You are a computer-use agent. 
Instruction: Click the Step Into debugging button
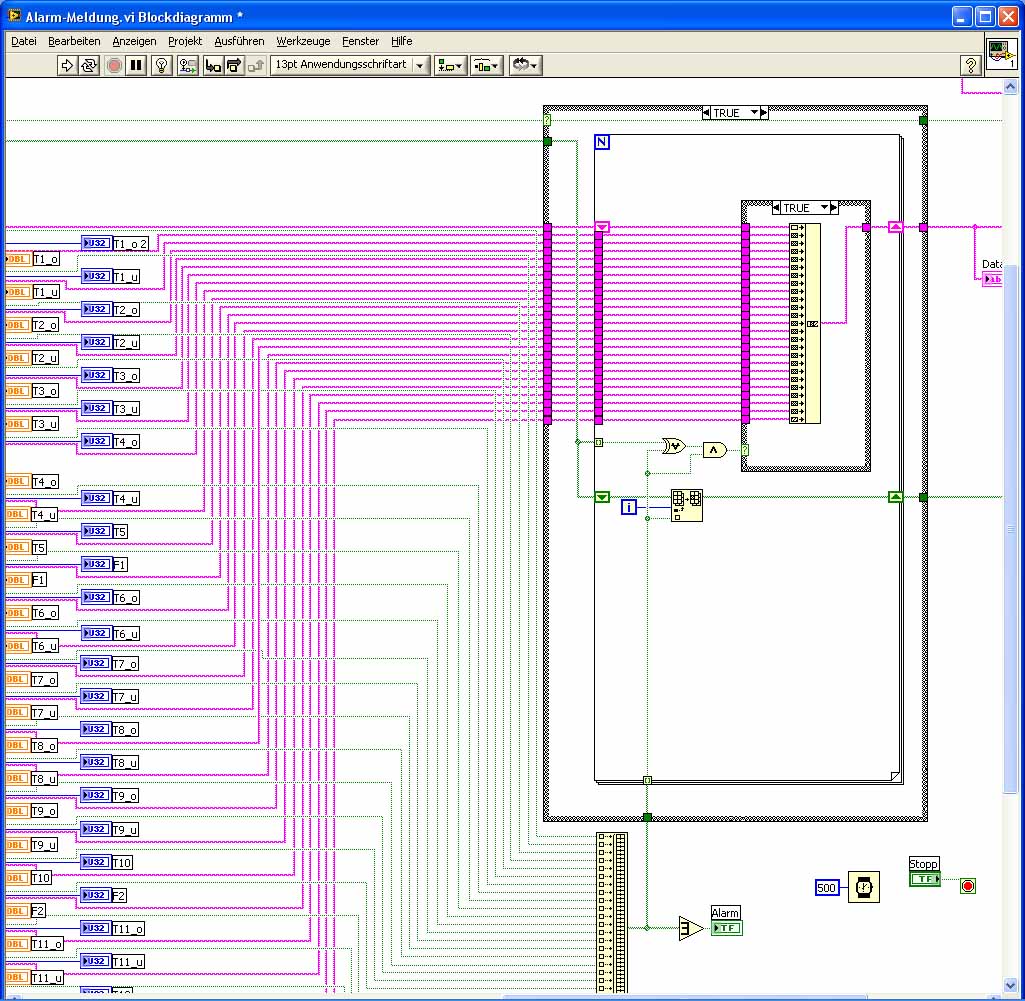point(213,65)
